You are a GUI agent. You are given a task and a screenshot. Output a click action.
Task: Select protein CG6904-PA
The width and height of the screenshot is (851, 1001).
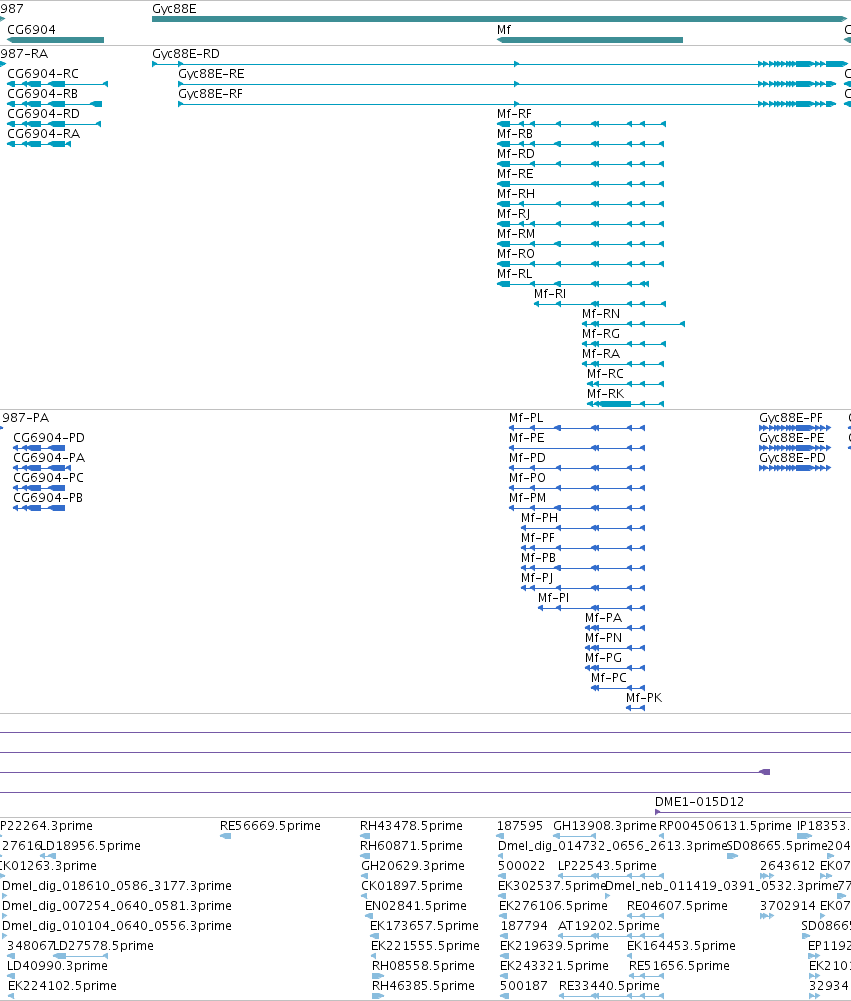pyautogui.click(x=49, y=458)
